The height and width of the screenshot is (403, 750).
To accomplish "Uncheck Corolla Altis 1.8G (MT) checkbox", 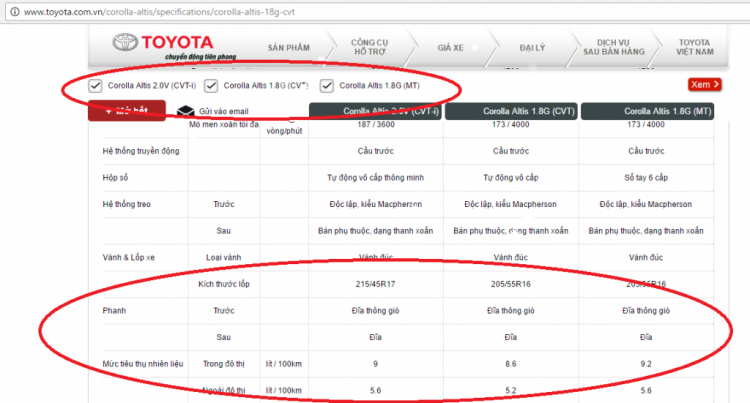I will [327, 86].
